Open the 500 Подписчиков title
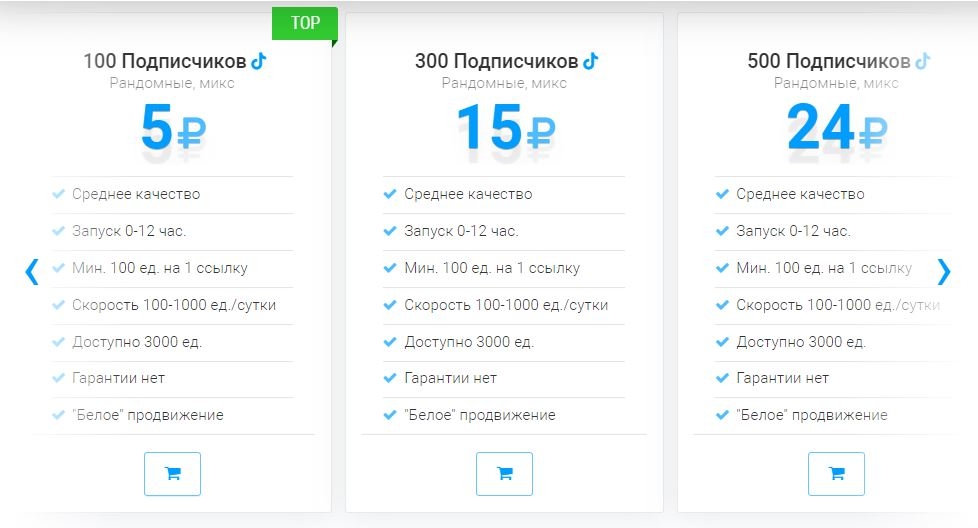 click(x=828, y=61)
